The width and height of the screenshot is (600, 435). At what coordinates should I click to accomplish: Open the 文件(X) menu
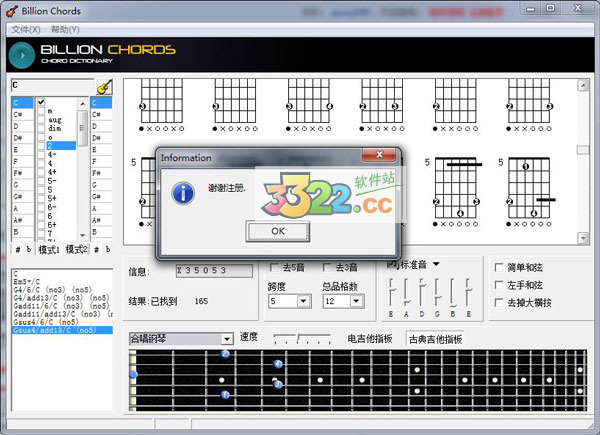click(26, 29)
